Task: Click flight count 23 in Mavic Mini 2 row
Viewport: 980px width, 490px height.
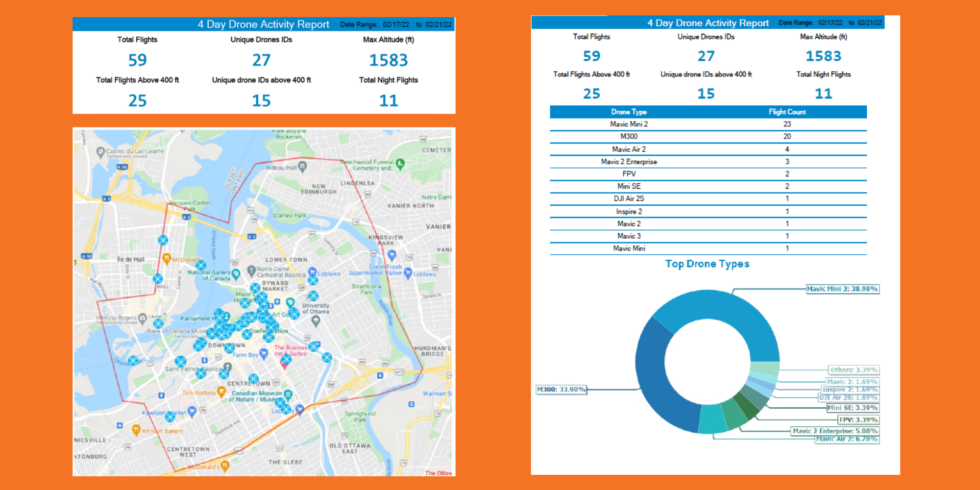Action: [787, 124]
